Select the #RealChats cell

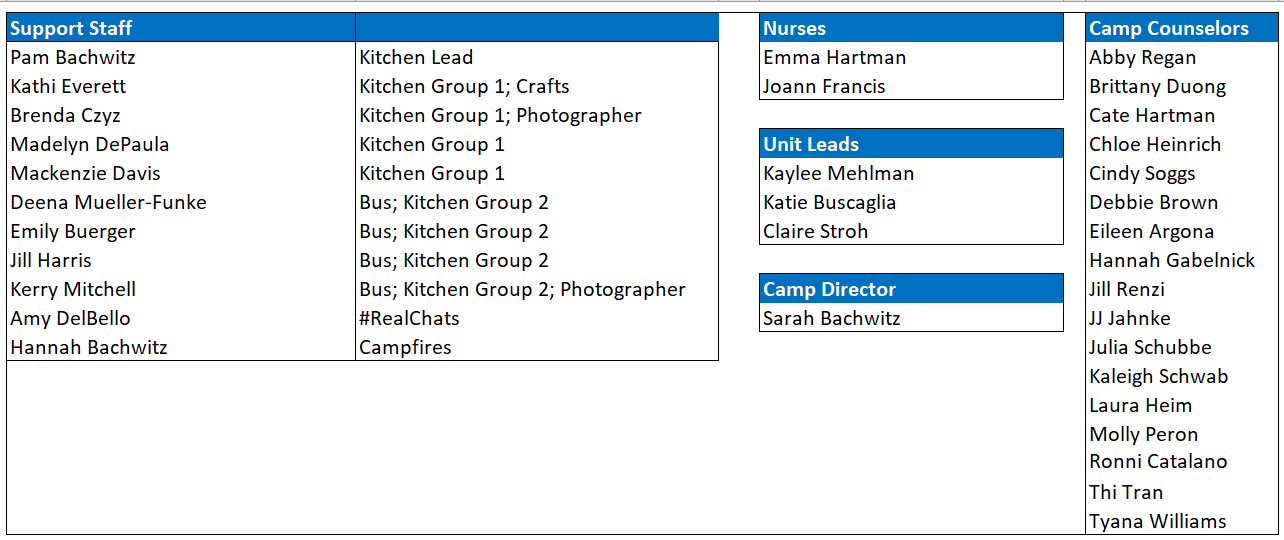point(537,318)
